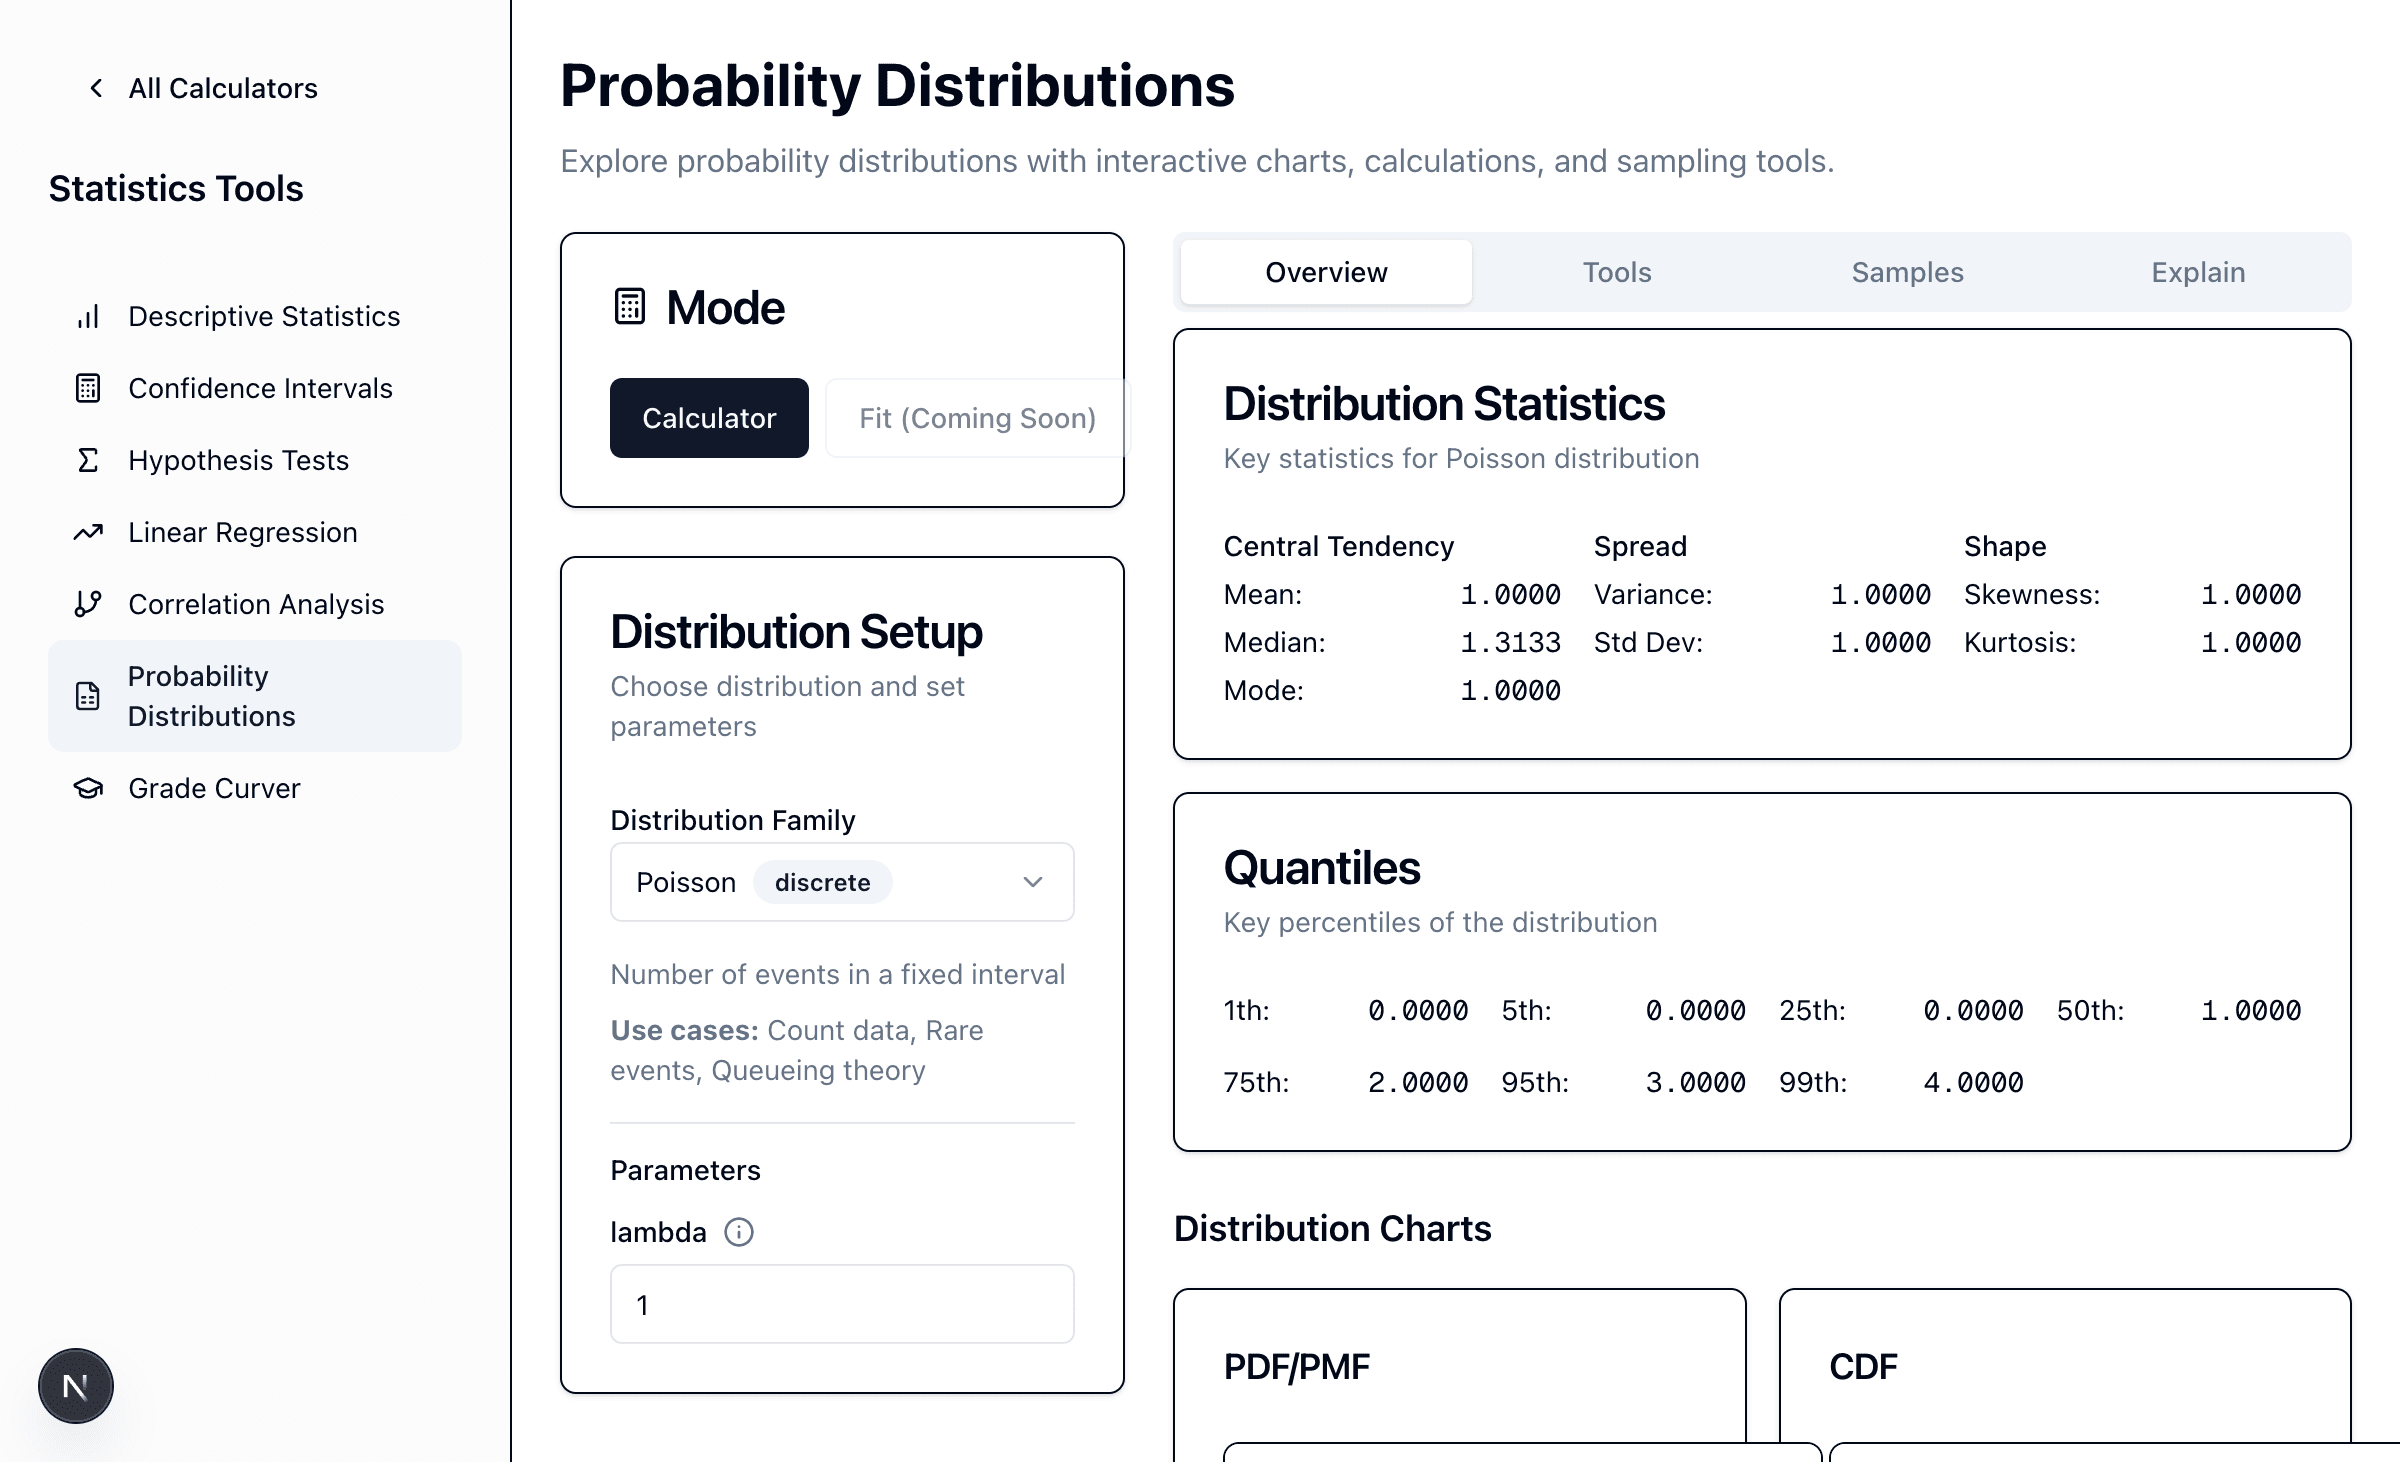2400x1462 pixels.
Task: Go back via All Calculators link
Action: (221, 88)
